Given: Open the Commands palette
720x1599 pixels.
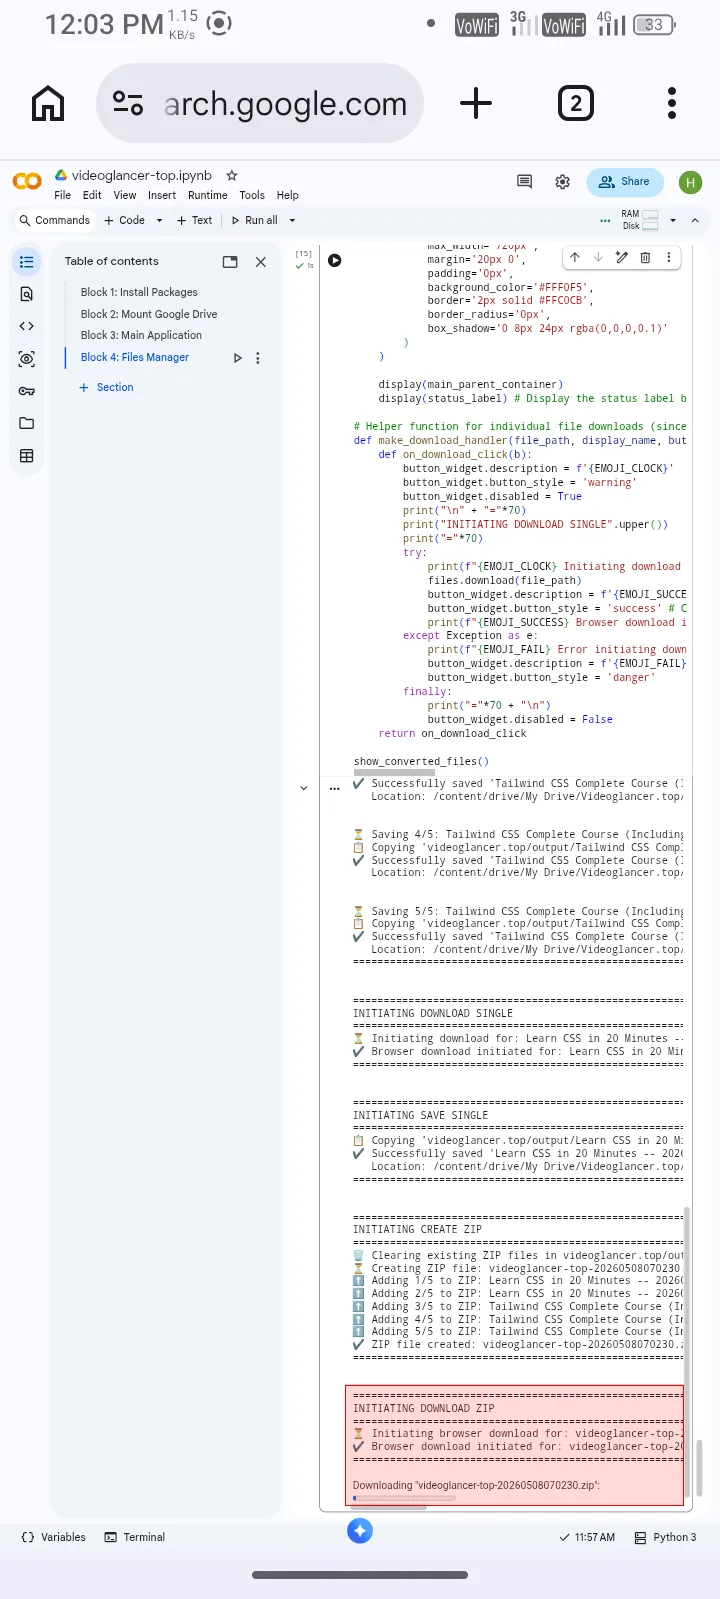Looking at the screenshot, I should pyautogui.click(x=54, y=220).
